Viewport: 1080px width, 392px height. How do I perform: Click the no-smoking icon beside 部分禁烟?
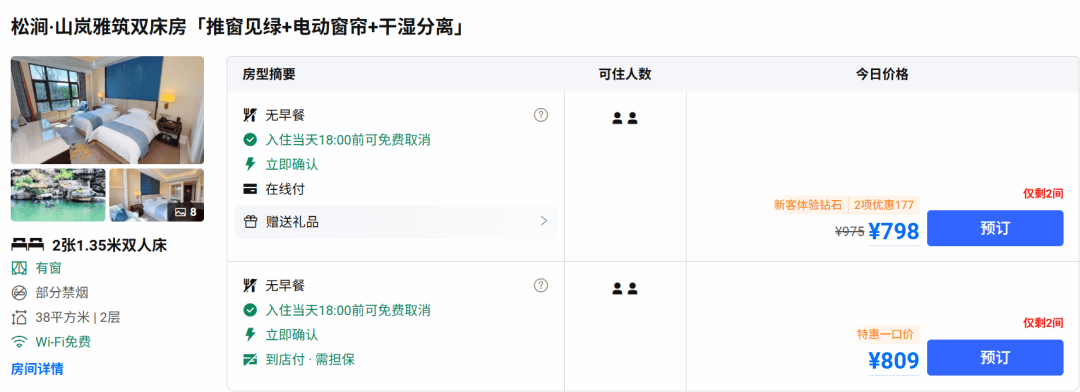coord(19,293)
